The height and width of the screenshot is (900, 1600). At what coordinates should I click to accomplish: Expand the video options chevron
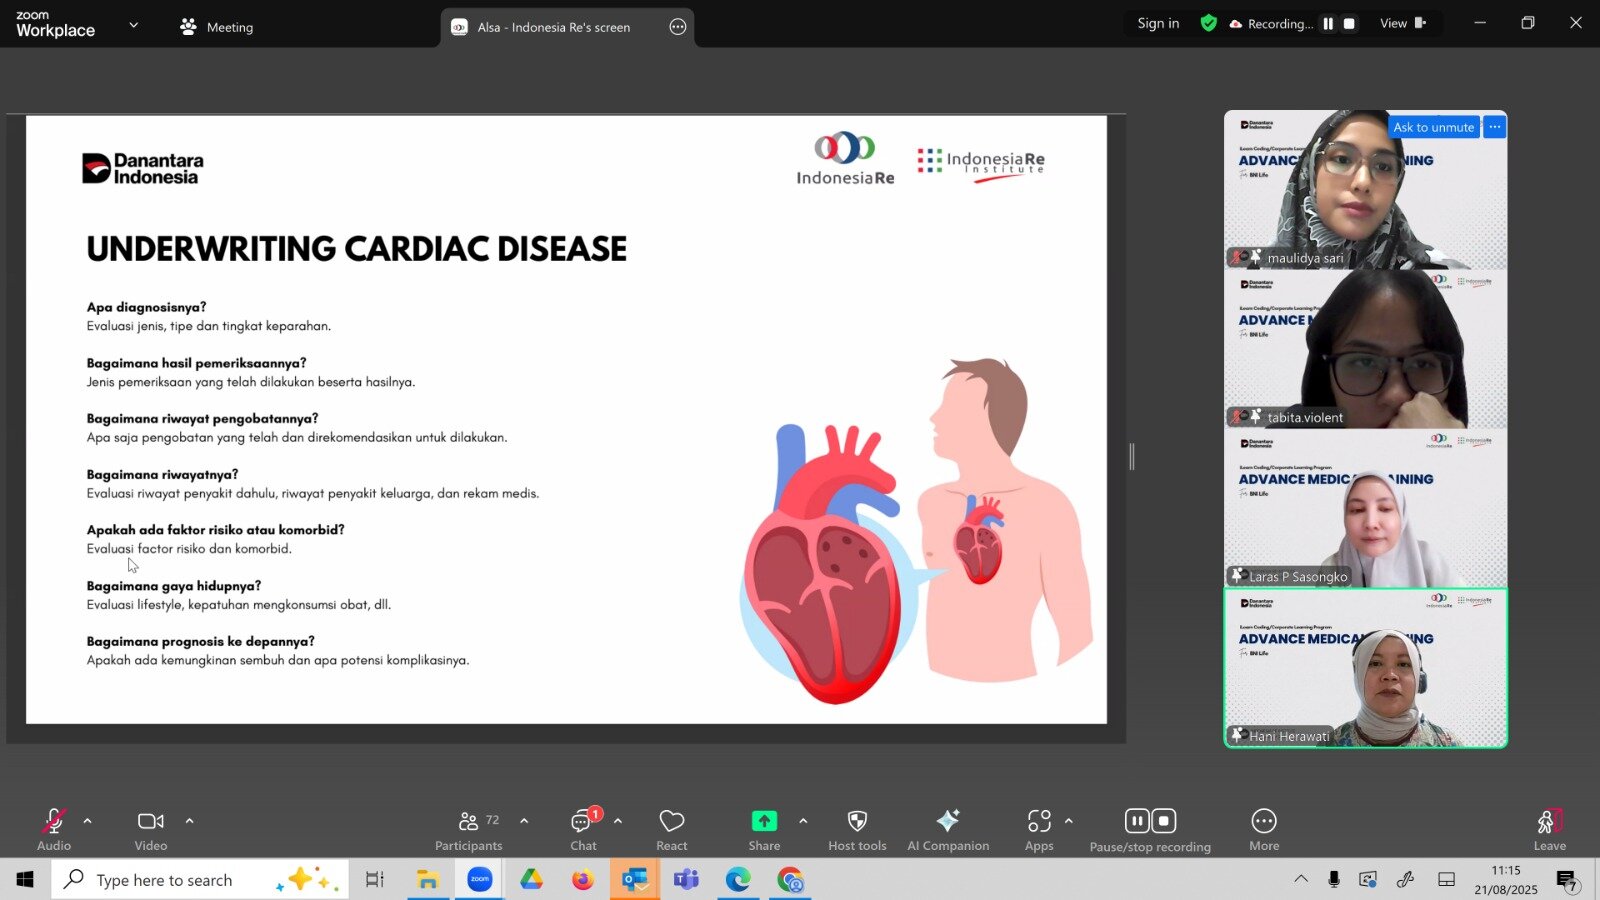point(189,821)
